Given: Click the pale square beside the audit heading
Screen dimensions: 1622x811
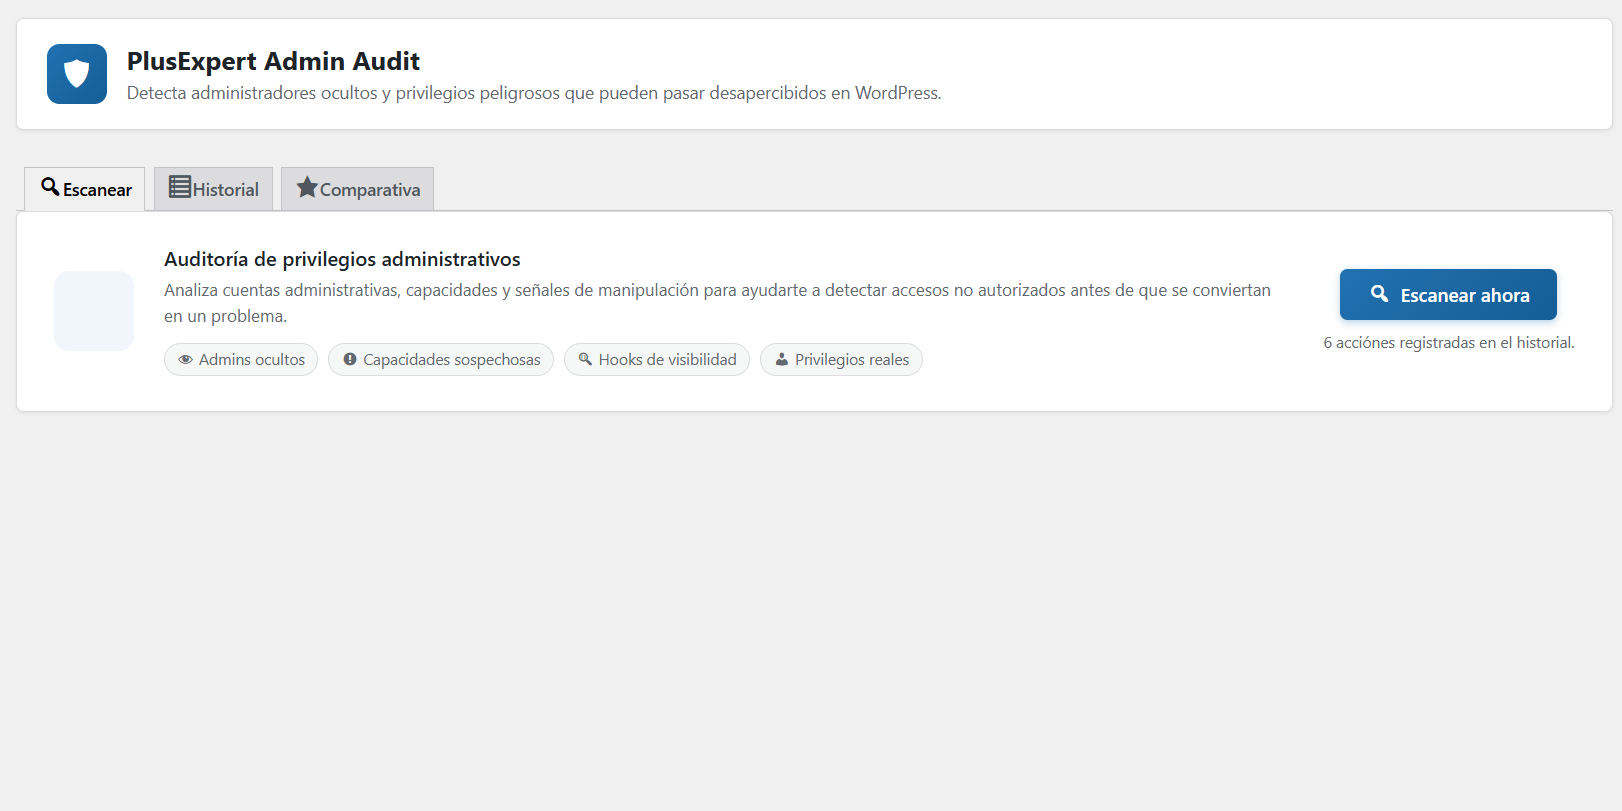Looking at the screenshot, I should tap(94, 311).
